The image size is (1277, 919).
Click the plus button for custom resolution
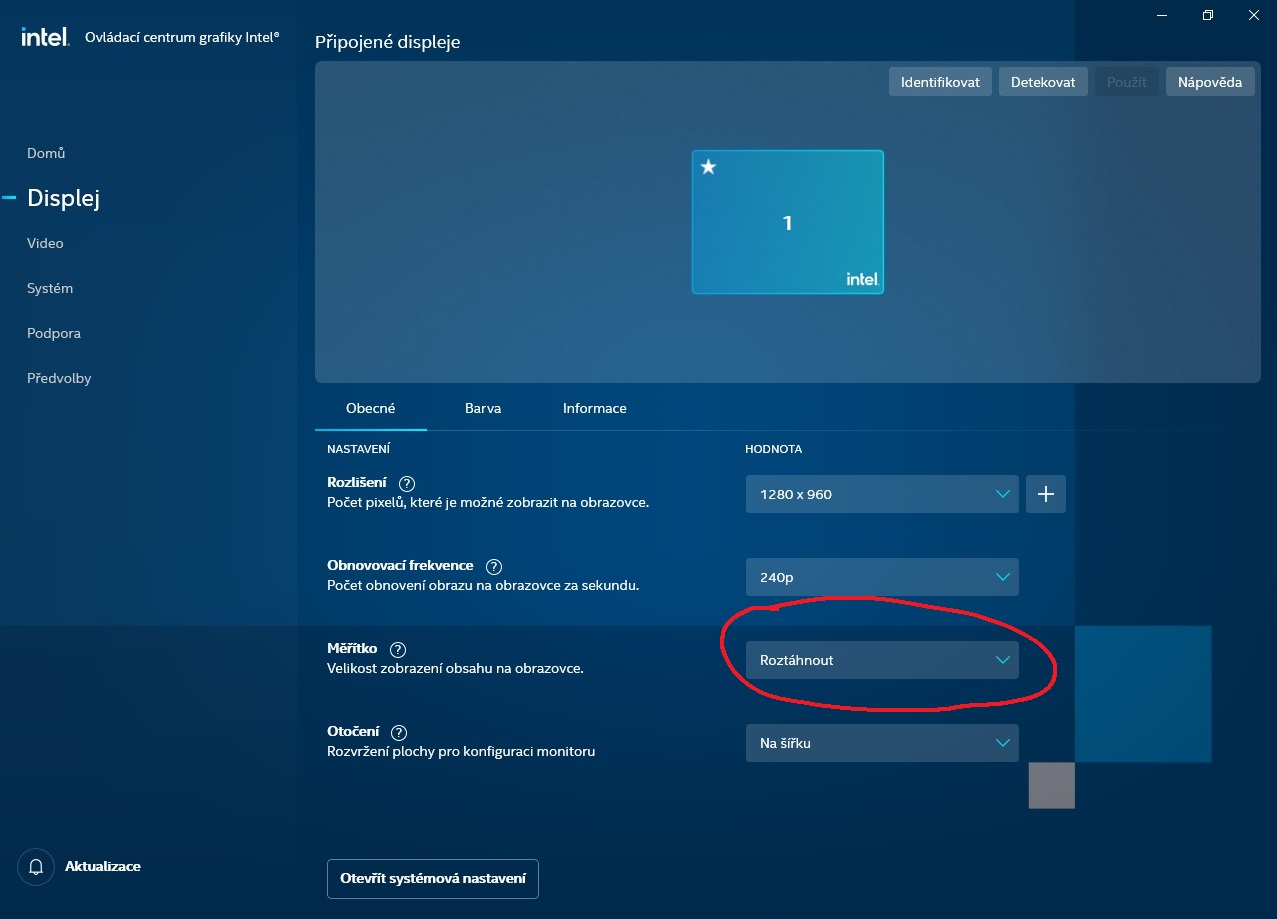pyautogui.click(x=1046, y=494)
